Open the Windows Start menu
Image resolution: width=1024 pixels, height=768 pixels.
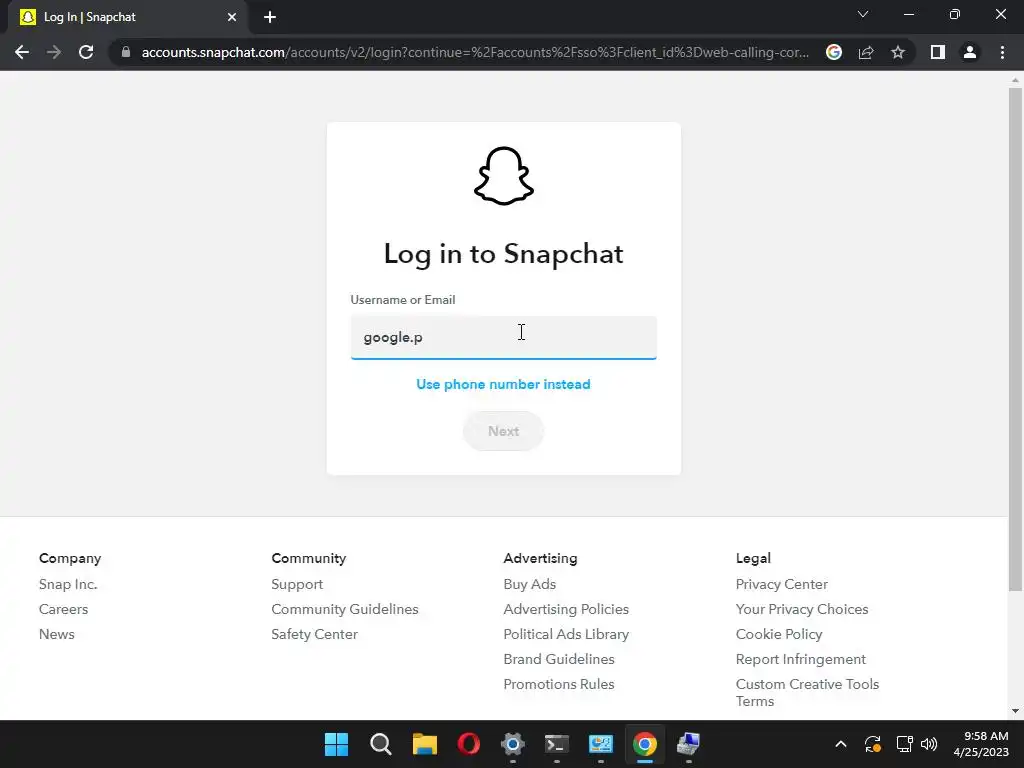pos(336,744)
